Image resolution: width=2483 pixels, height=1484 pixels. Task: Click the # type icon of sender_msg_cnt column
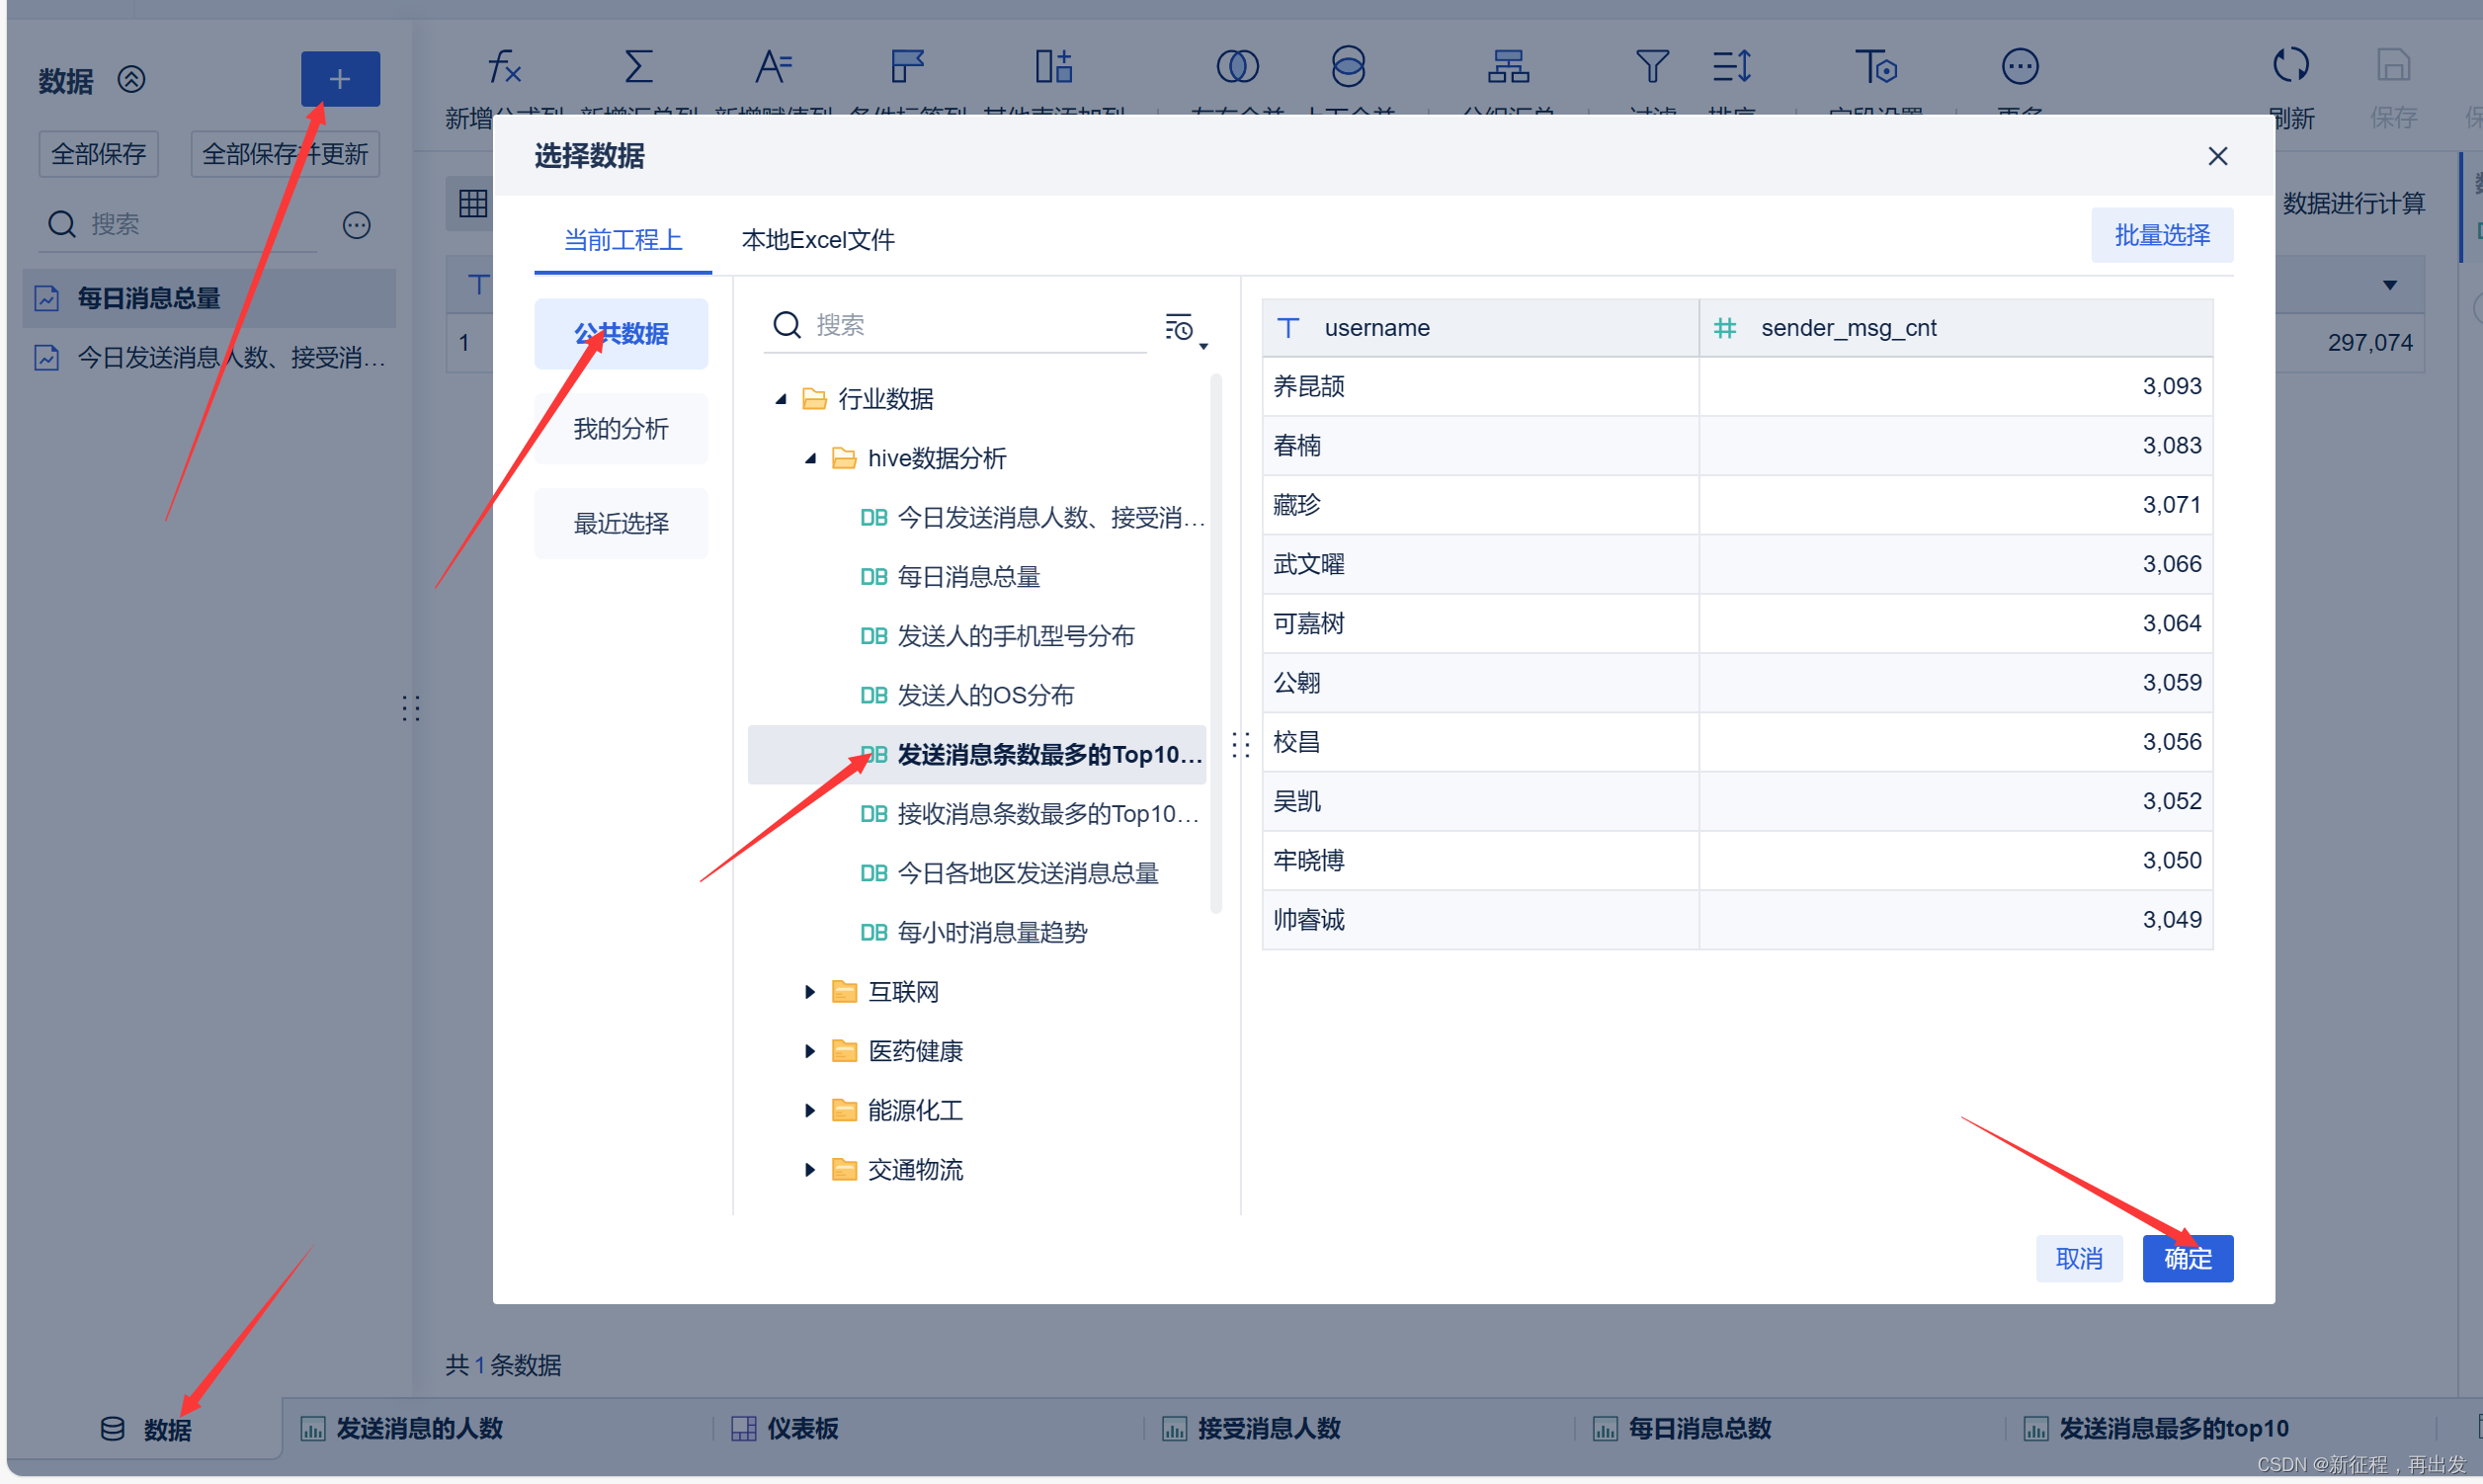(1725, 328)
